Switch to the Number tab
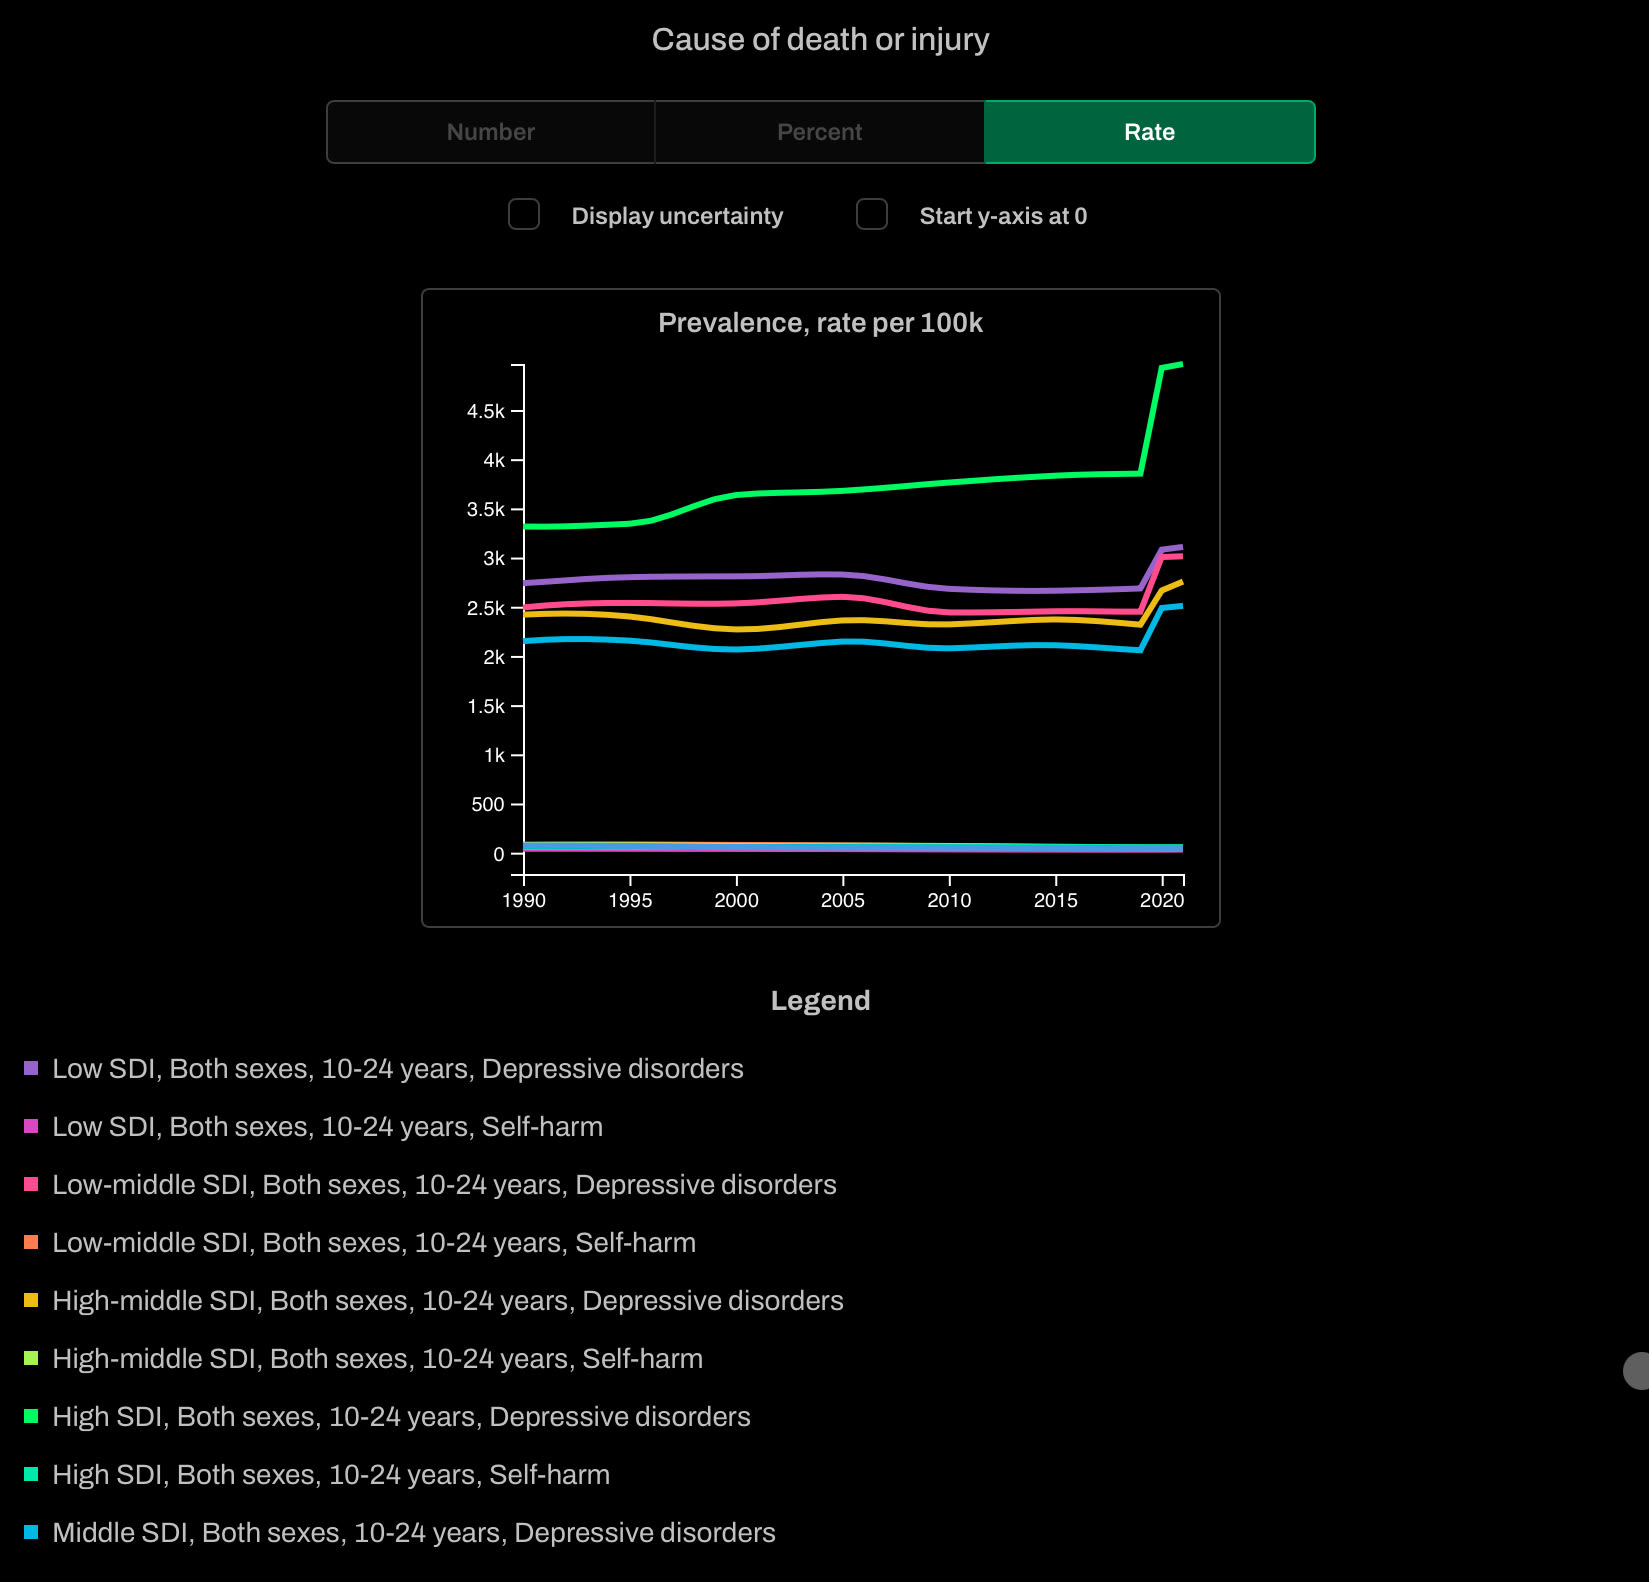 click(x=491, y=132)
